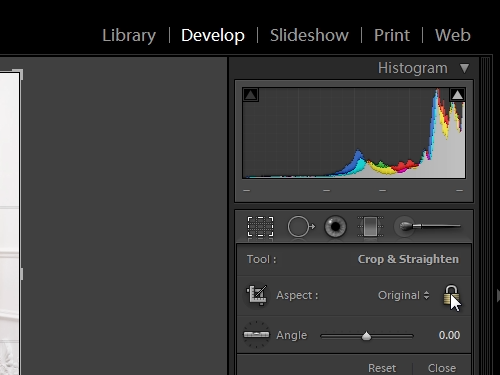500x375 pixels.
Task: Collapse the Histogram panel triangle
Action: click(464, 68)
